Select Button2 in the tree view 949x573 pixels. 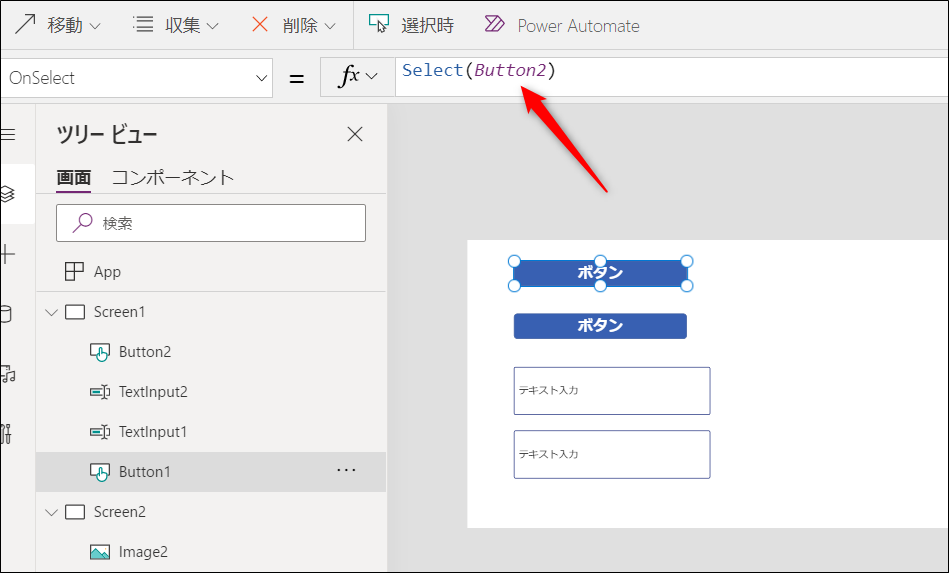click(145, 352)
